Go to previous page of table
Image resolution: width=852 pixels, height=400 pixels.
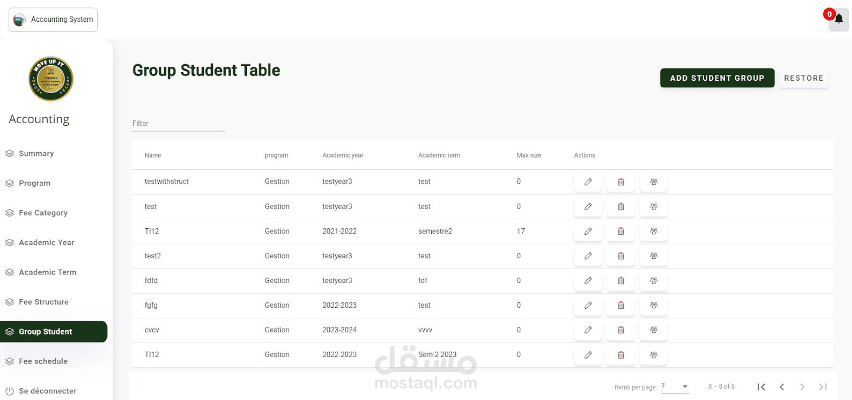(x=782, y=387)
